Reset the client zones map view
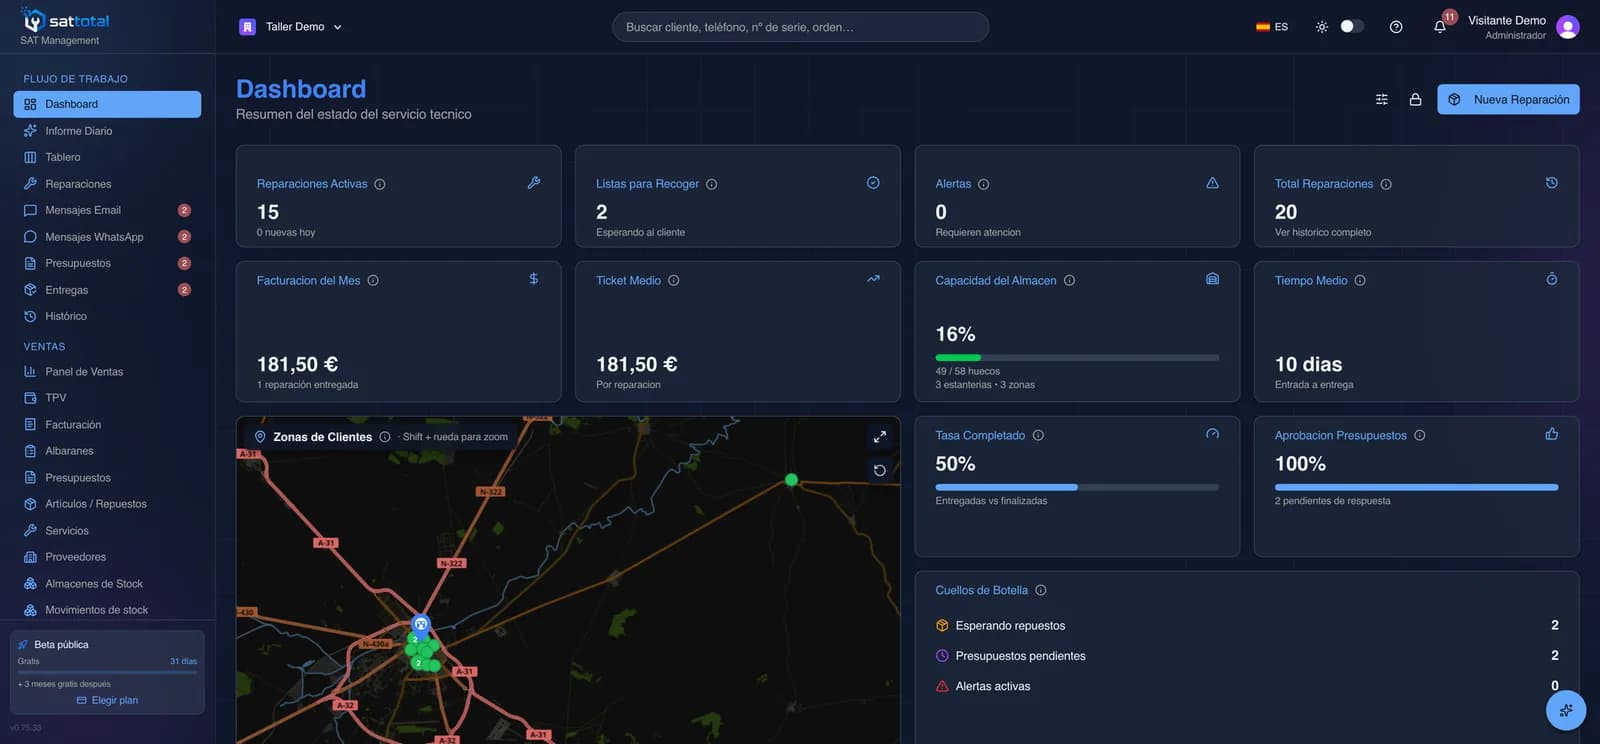This screenshot has height=744, width=1600. tap(880, 470)
